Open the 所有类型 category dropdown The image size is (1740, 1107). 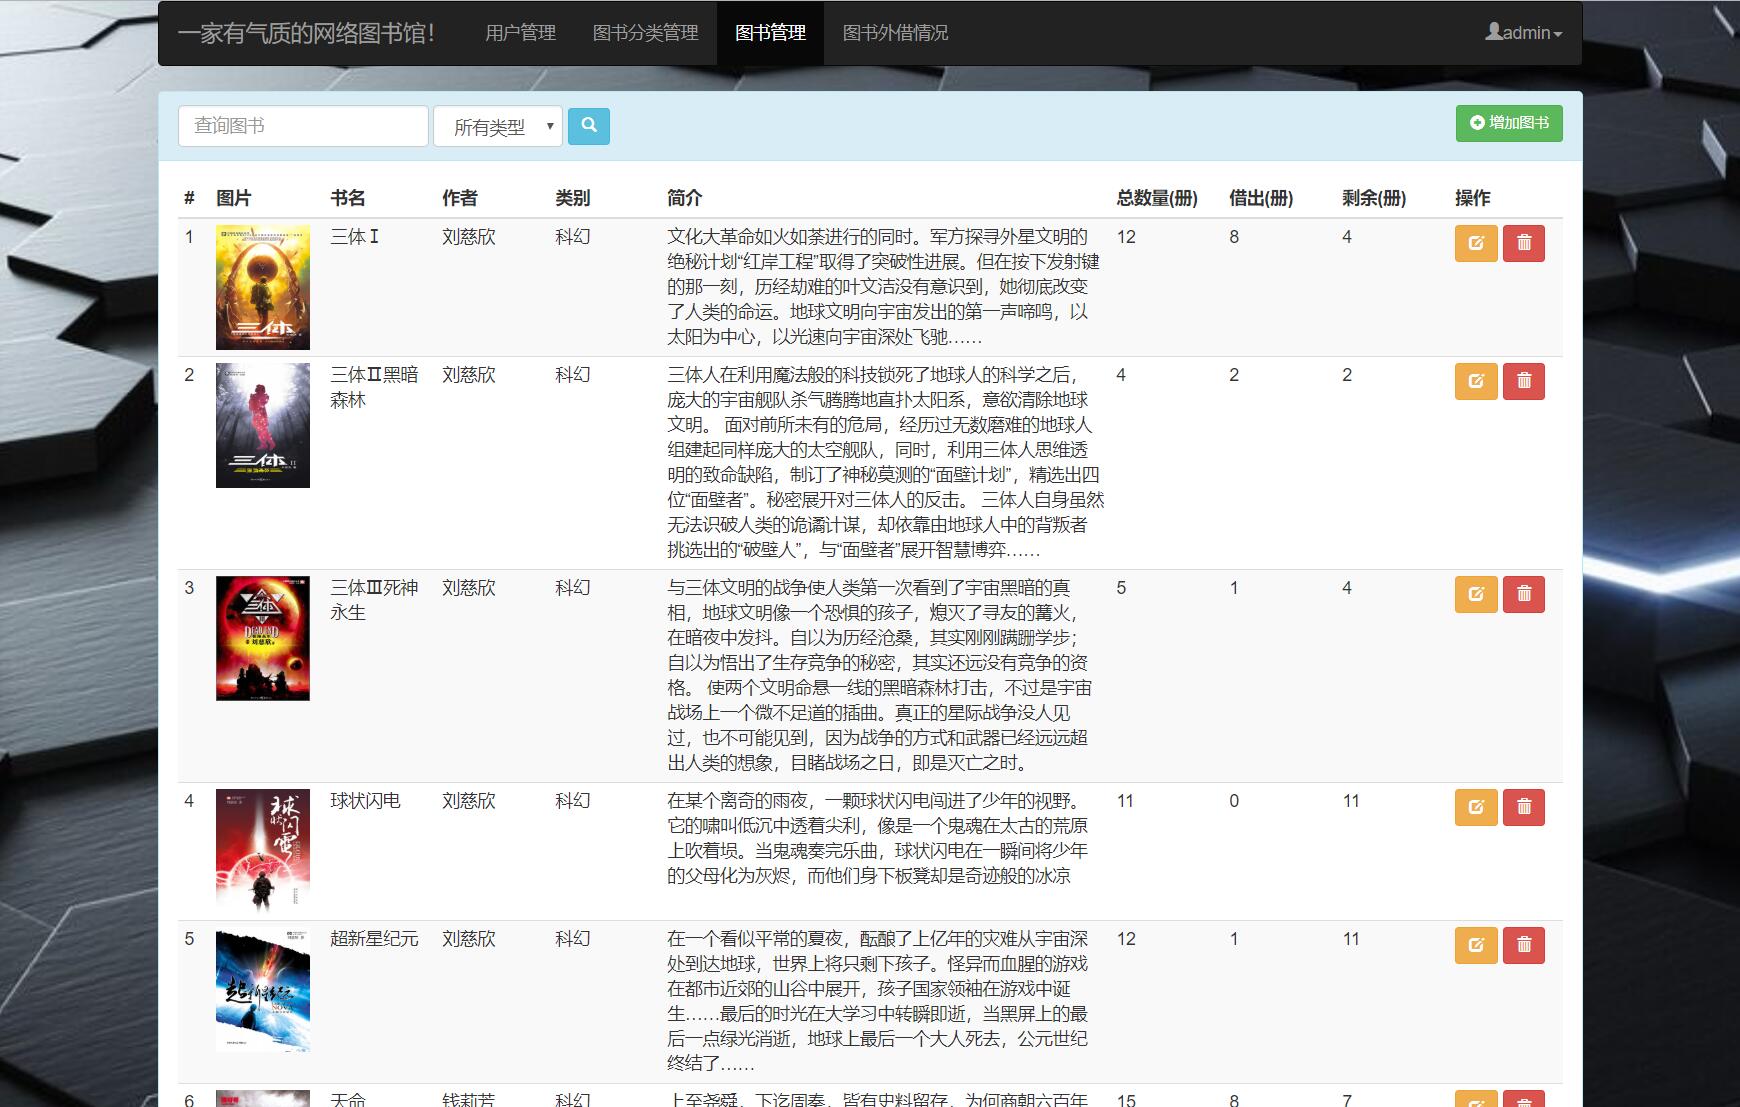(x=498, y=127)
